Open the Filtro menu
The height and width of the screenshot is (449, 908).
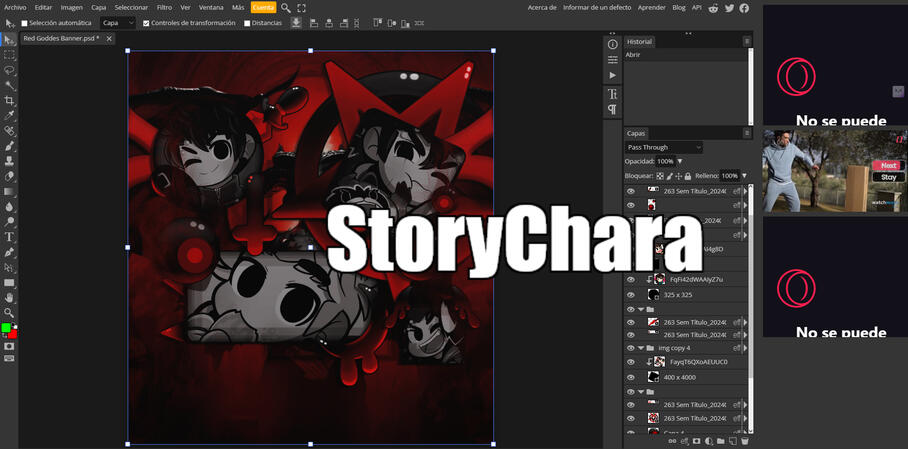click(164, 7)
